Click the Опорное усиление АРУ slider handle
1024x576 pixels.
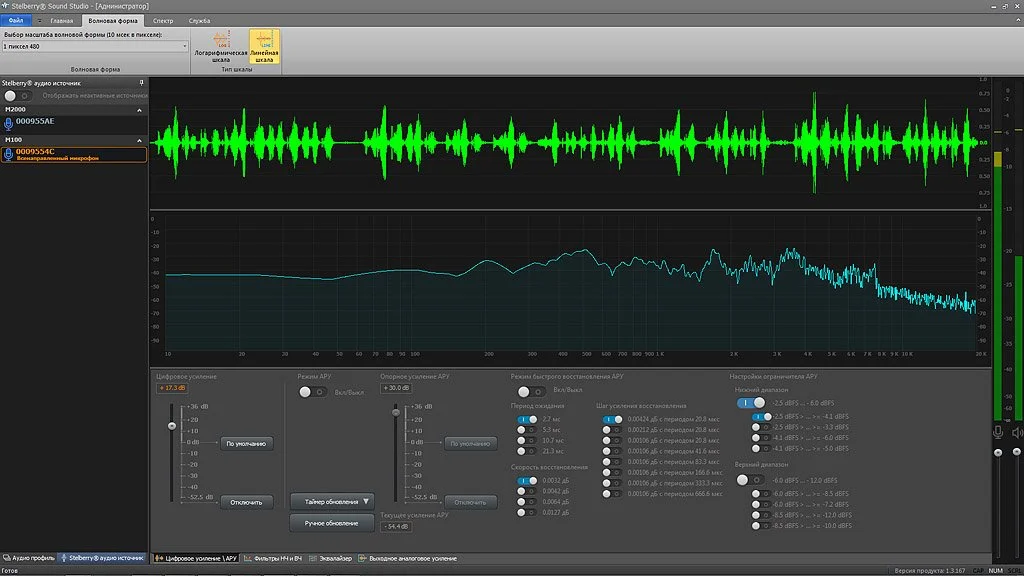pyautogui.click(x=396, y=413)
